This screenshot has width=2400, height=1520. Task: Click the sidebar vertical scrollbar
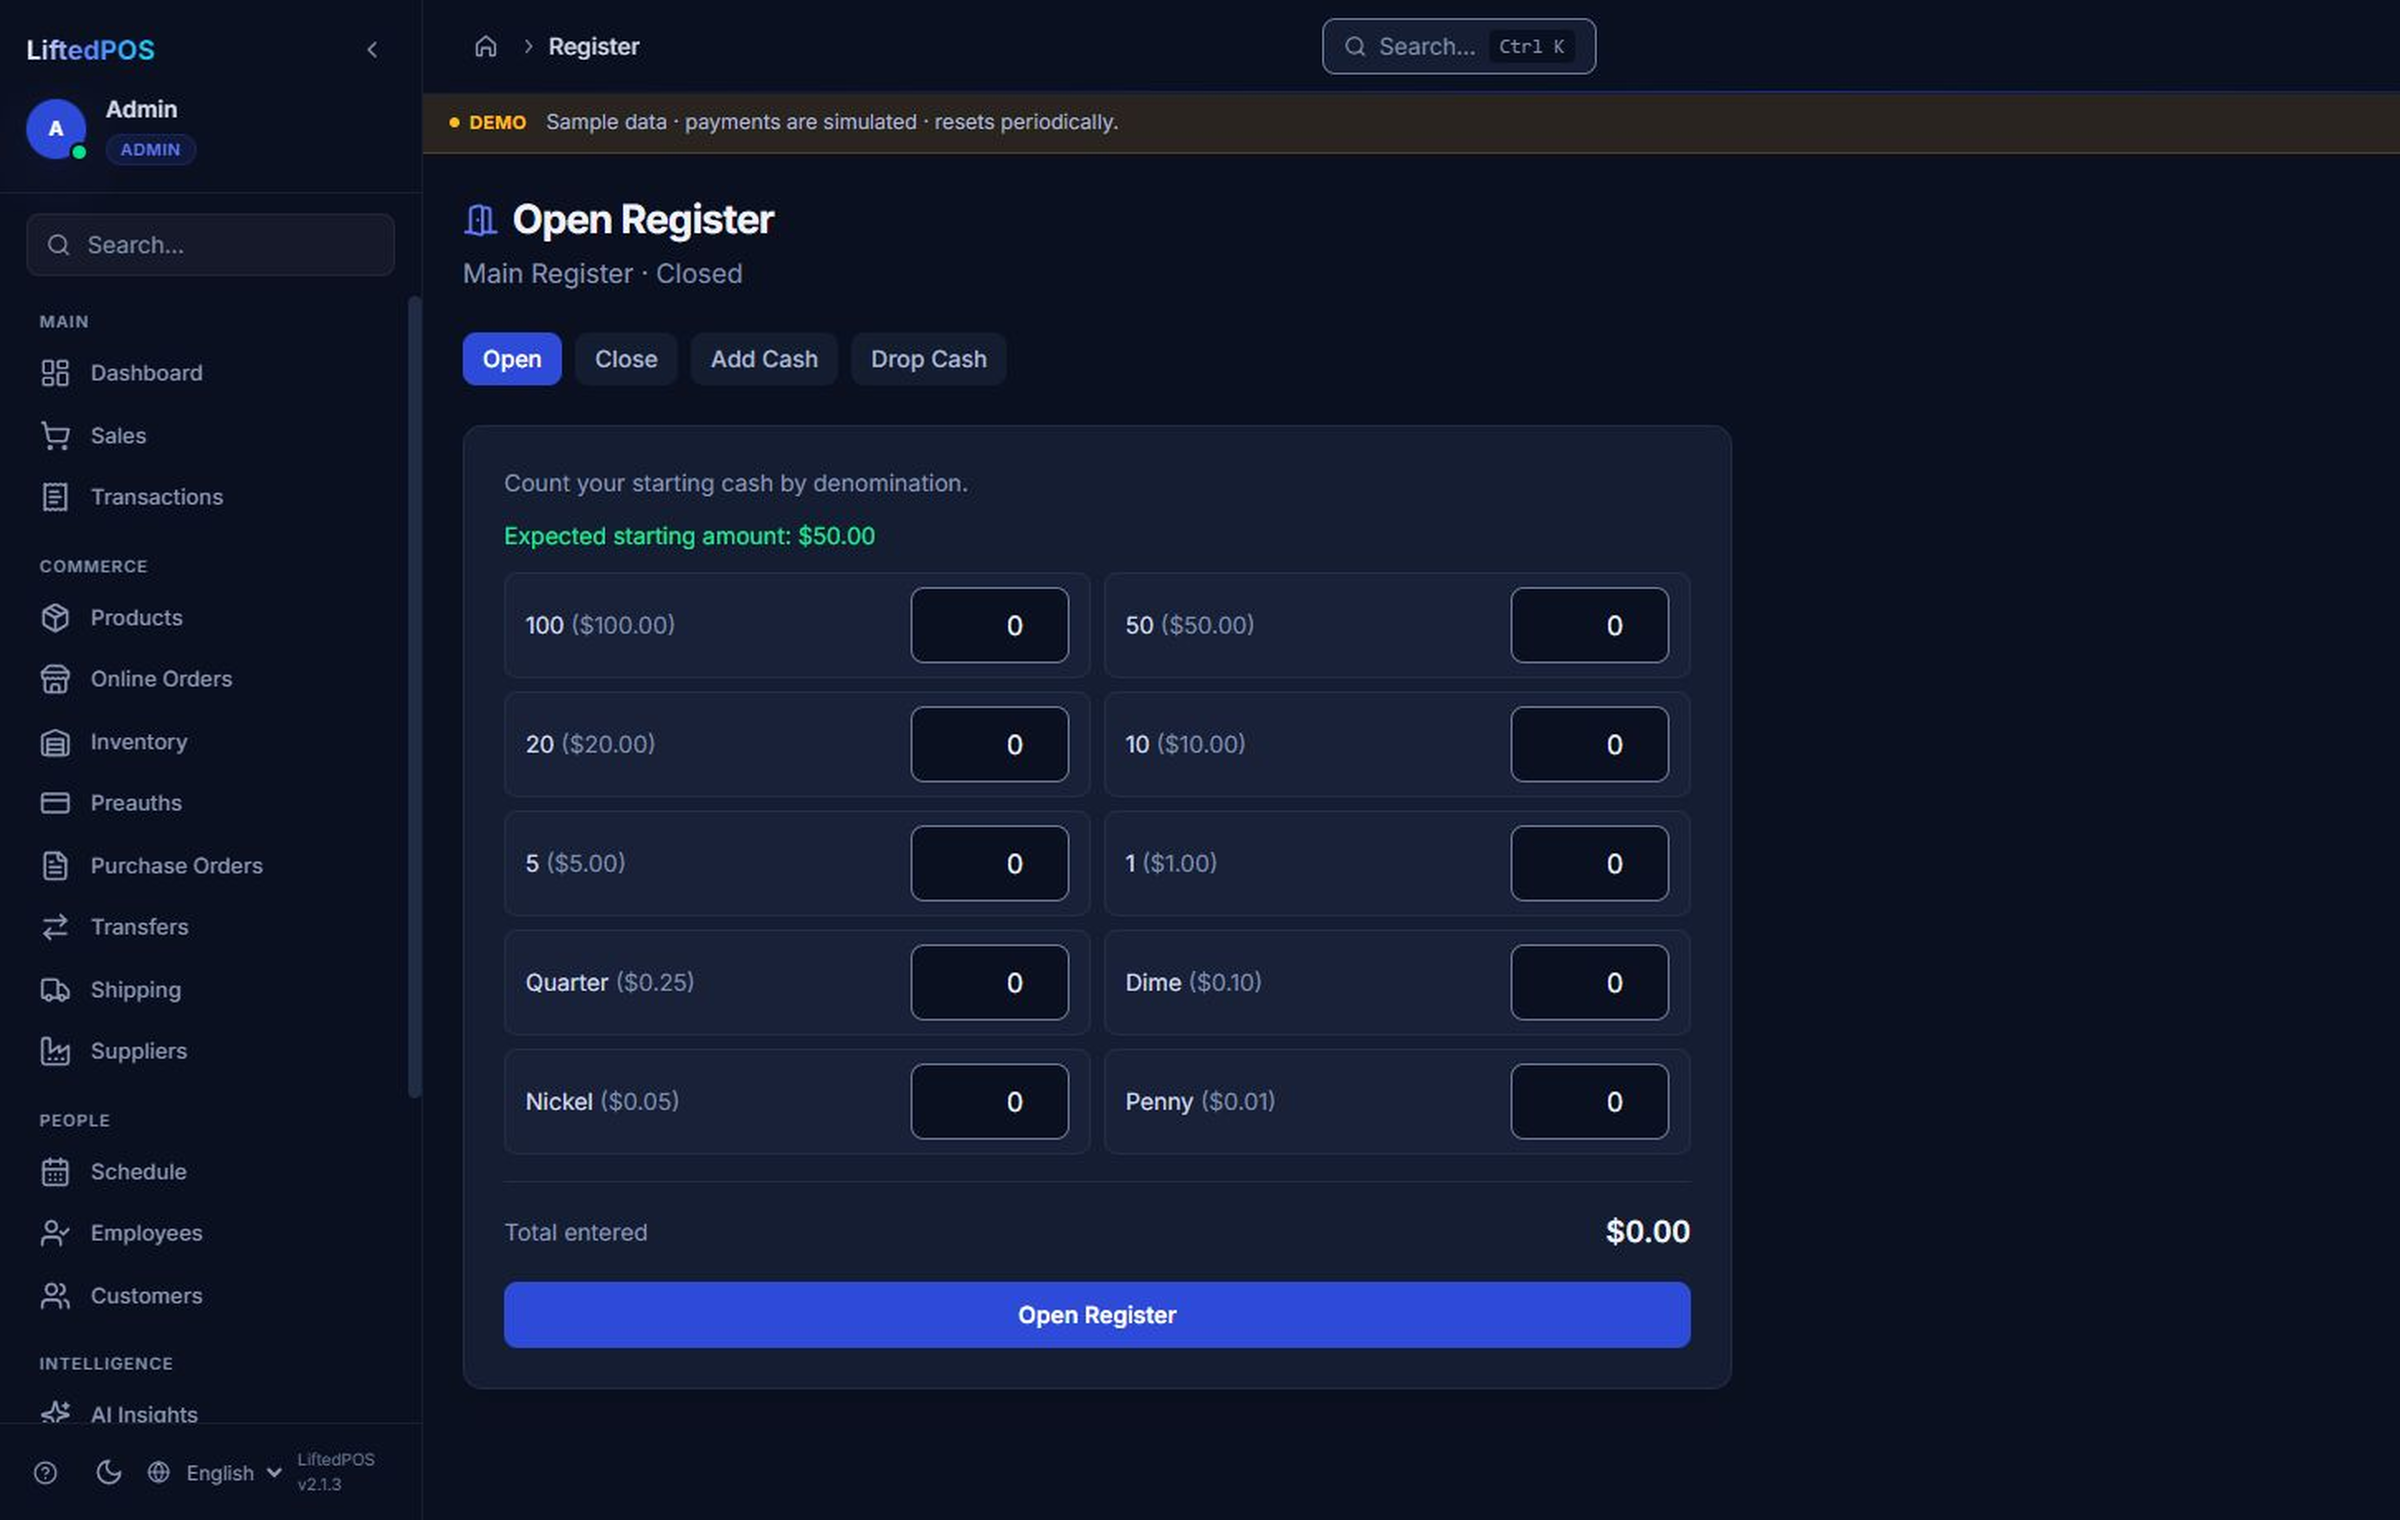[x=414, y=696]
